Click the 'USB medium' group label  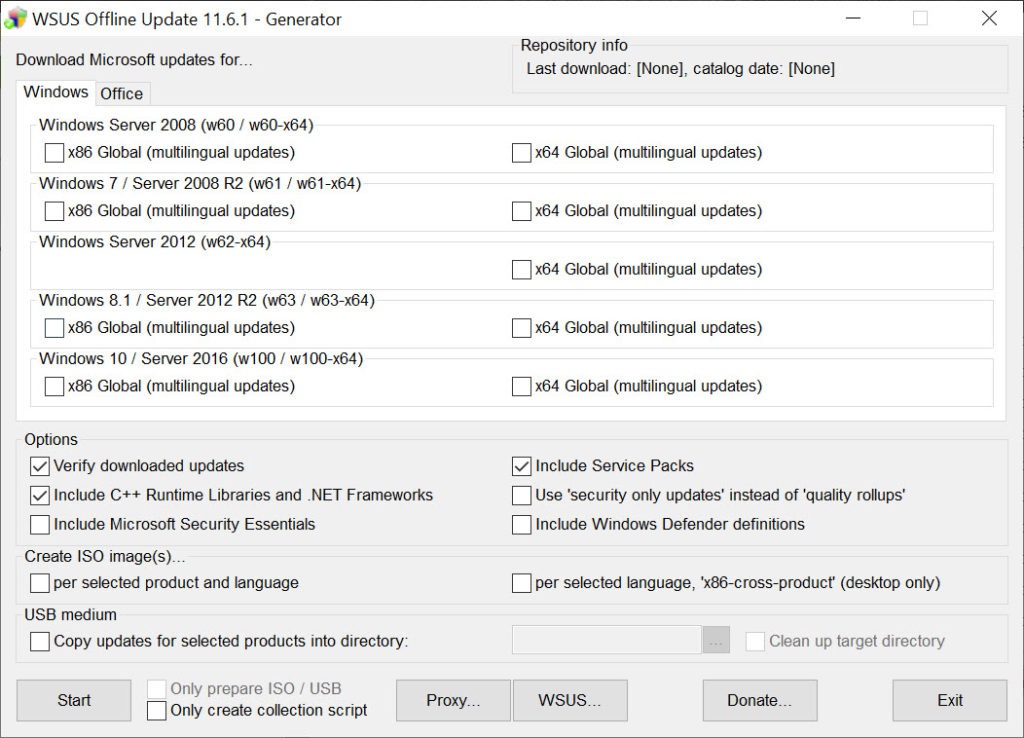point(71,615)
